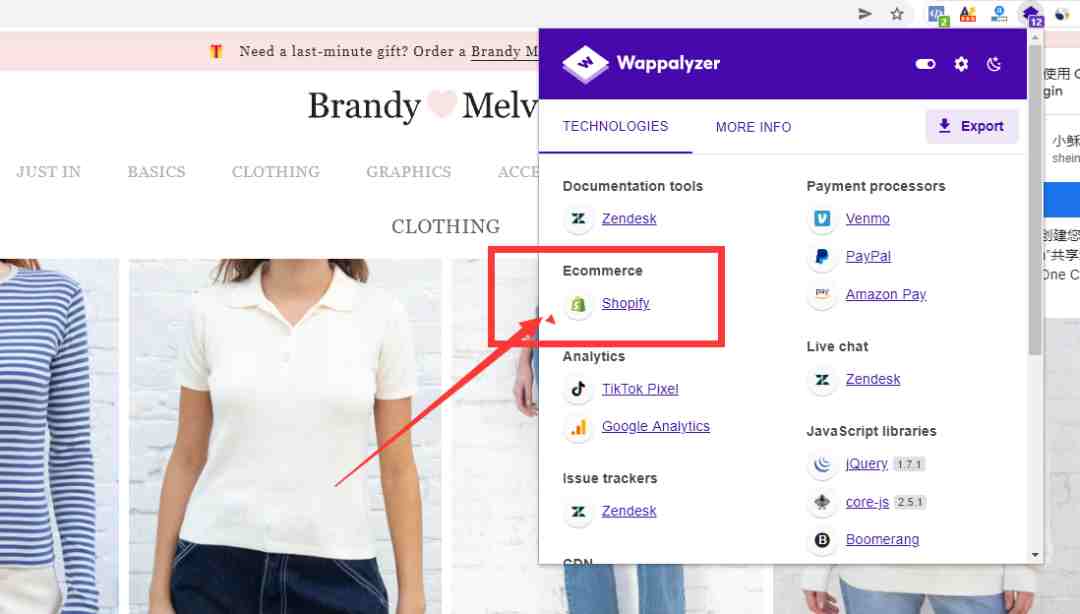The width and height of the screenshot is (1080, 614).
Task: Open the Boomerang link
Action: click(882, 540)
